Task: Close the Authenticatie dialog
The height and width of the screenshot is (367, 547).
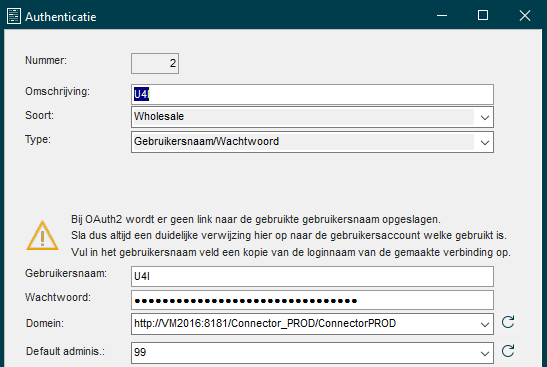Action: click(x=525, y=15)
